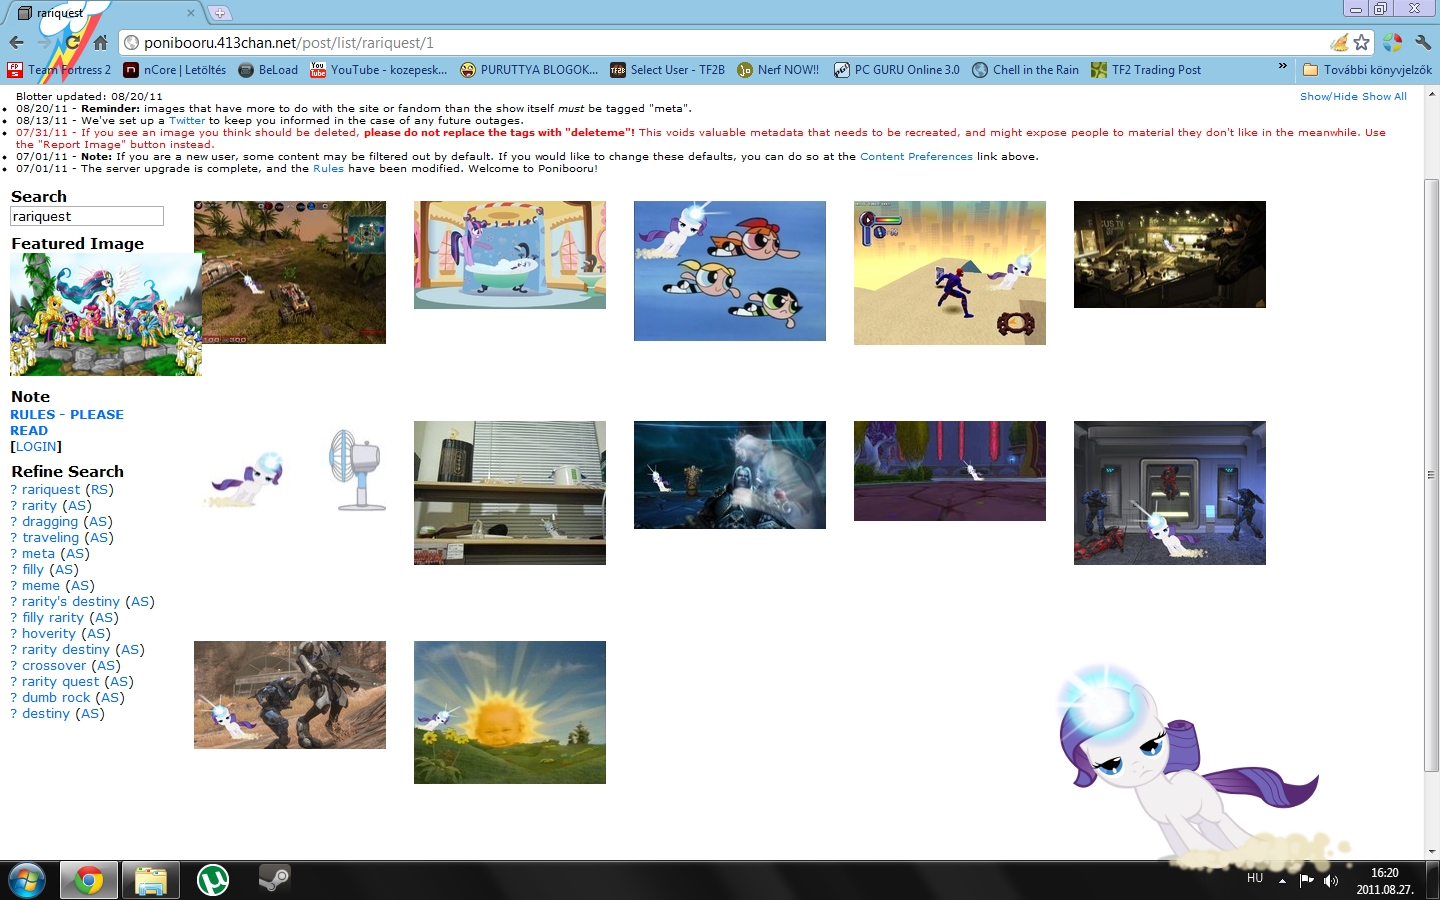Viewport: 1440px width, 900px height.
Task: Open the Chrome wrench menu
Action: point(1423,42)
